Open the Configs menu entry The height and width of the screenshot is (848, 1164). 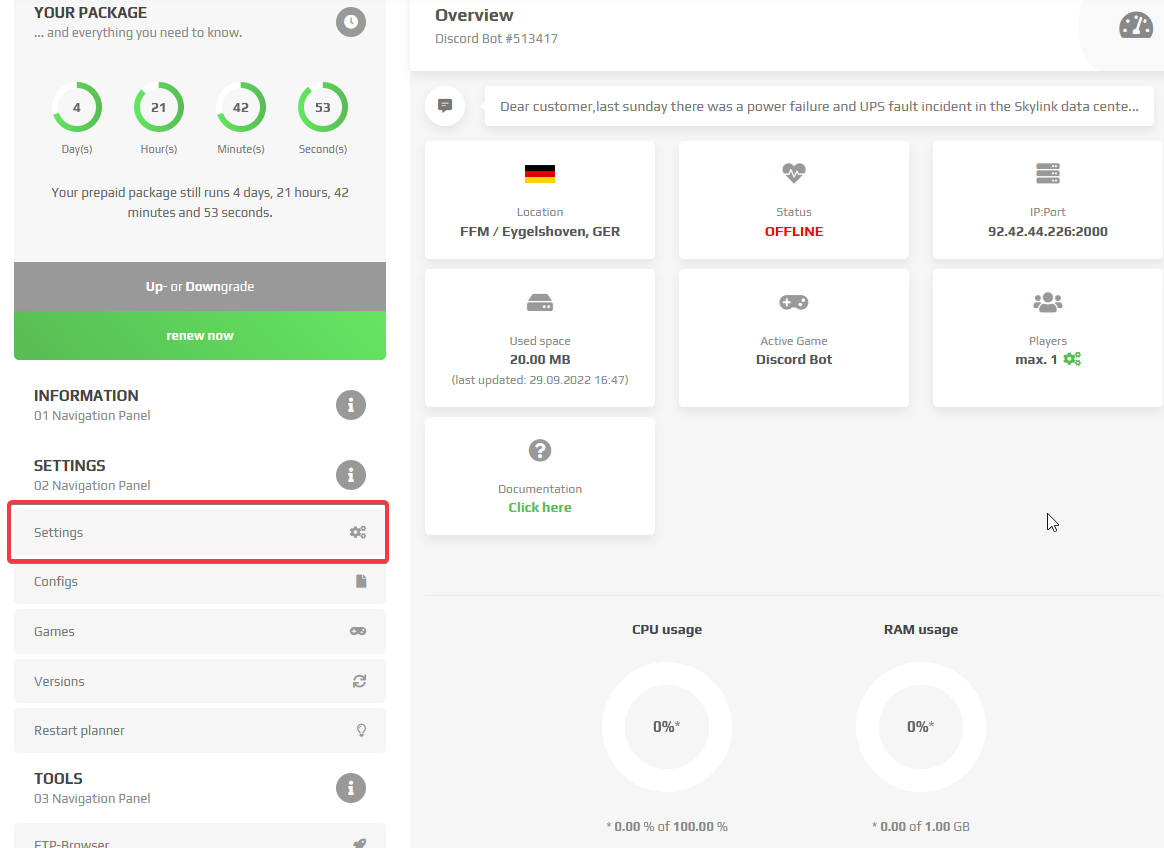pyautogui.click(x=200, y=581)
